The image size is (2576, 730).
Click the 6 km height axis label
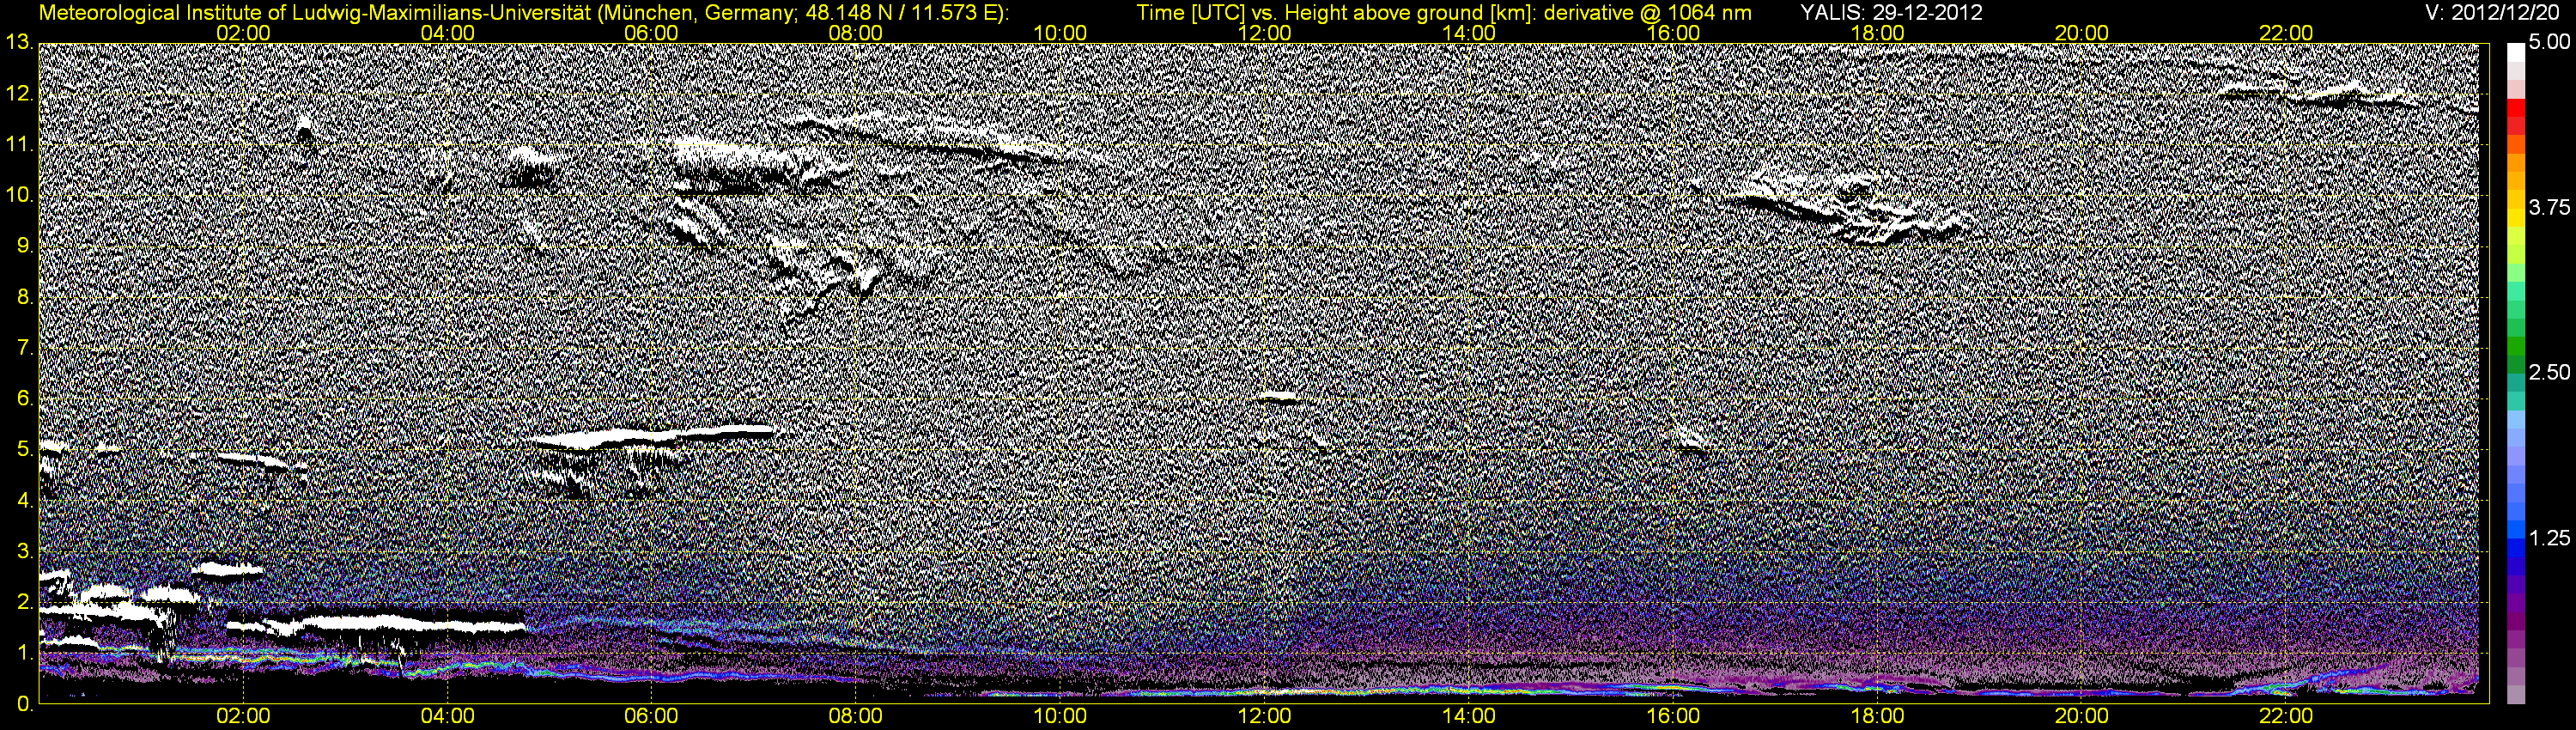click(x=24, y=399)
